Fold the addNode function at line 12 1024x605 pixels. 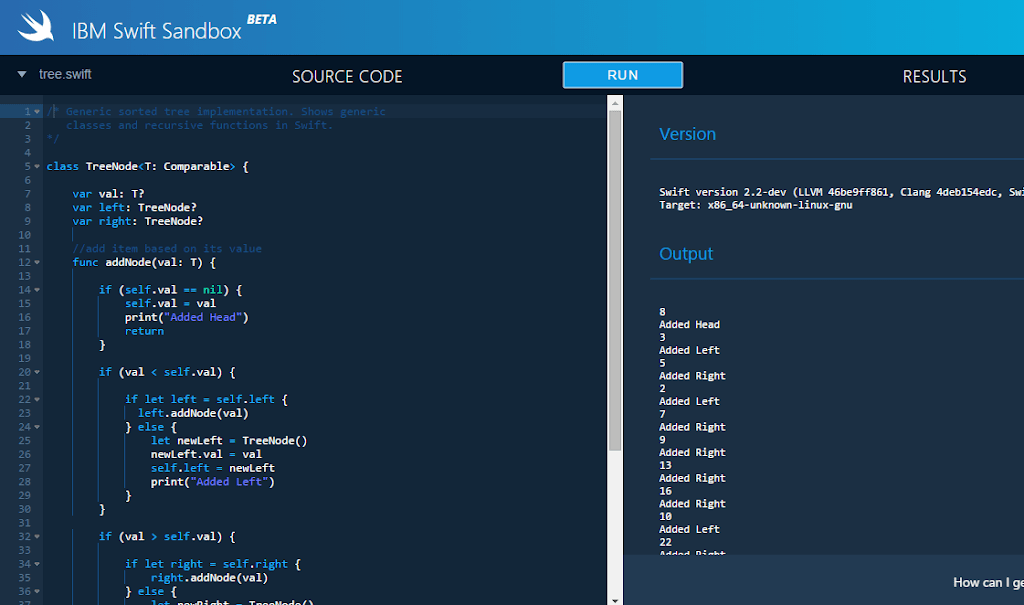37,263
